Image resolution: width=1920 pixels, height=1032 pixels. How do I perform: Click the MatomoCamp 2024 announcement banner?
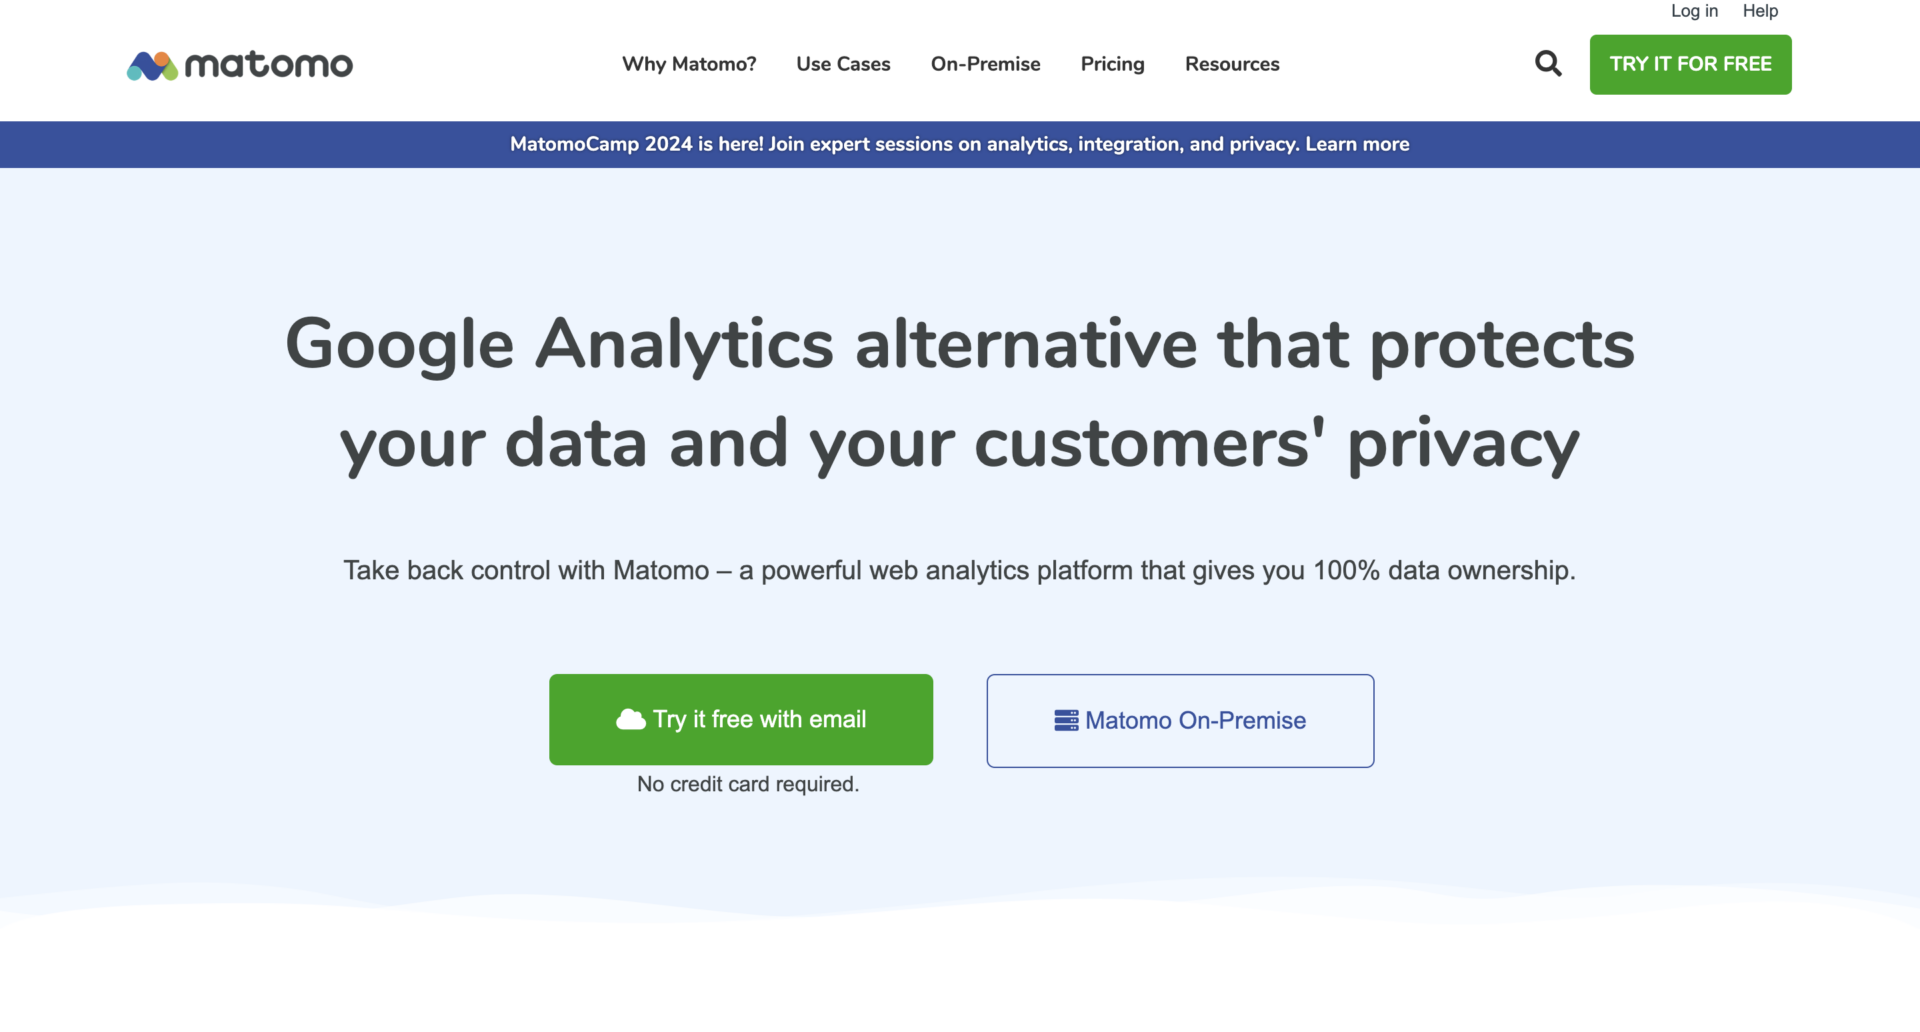[959, 144]
